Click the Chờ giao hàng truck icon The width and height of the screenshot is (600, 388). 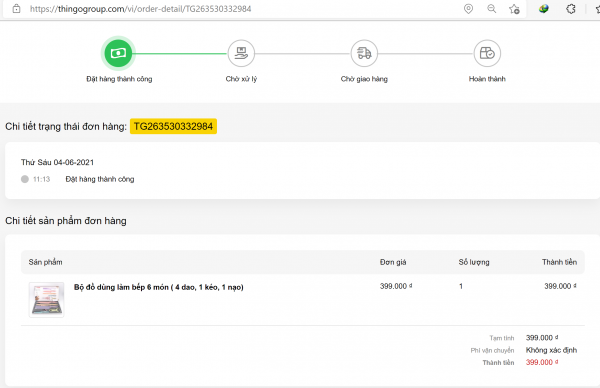[x=364, y=53]
